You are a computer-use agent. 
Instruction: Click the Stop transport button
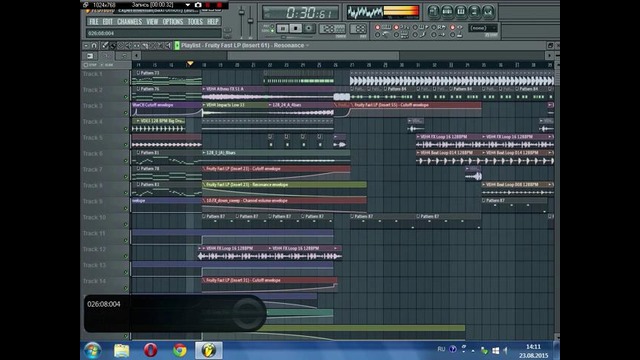tap(296, 28)
